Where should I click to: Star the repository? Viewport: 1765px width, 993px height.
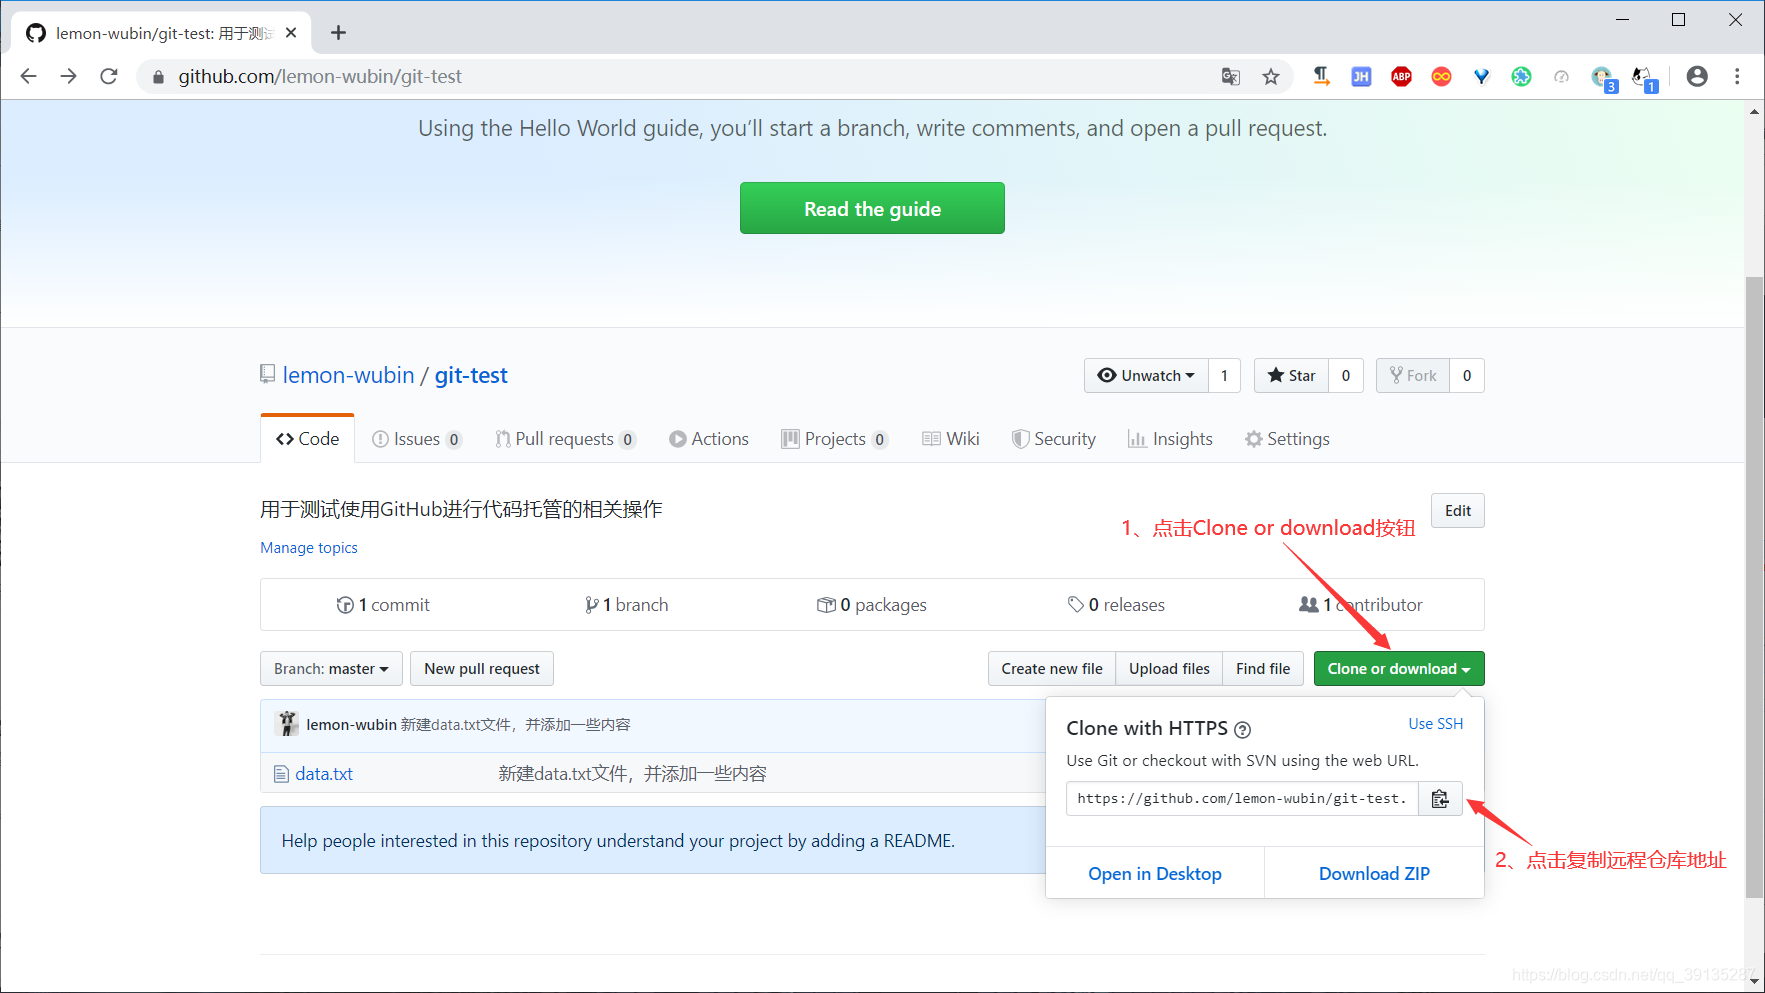[x=1291, y=375]
